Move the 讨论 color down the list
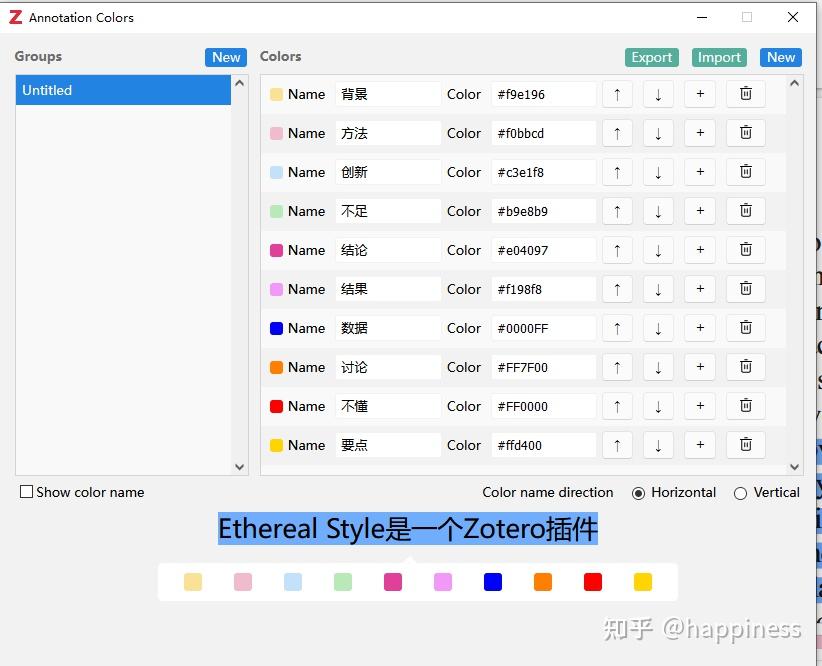This screenshot has width=822, height=666. [x=658, y=366]
